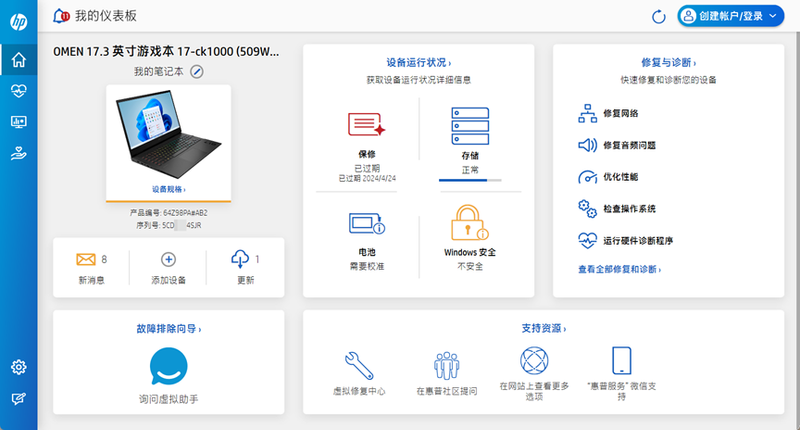Open the 修复与诊断 heading link

tap(668, 62)
